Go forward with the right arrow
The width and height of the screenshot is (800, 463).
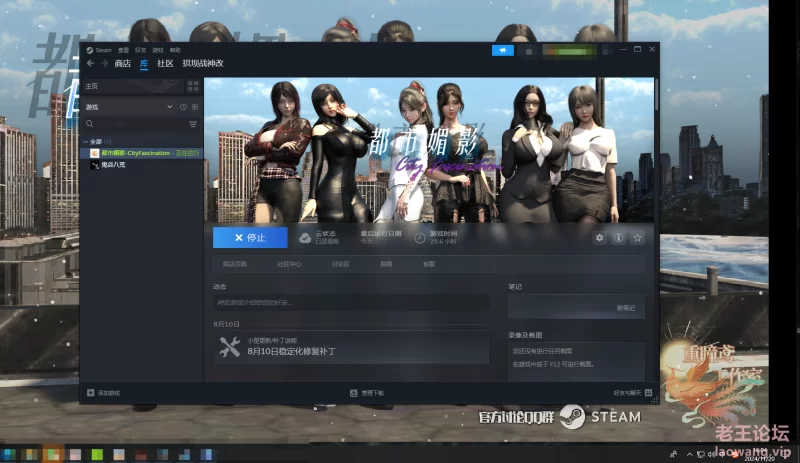coord(104,63)
